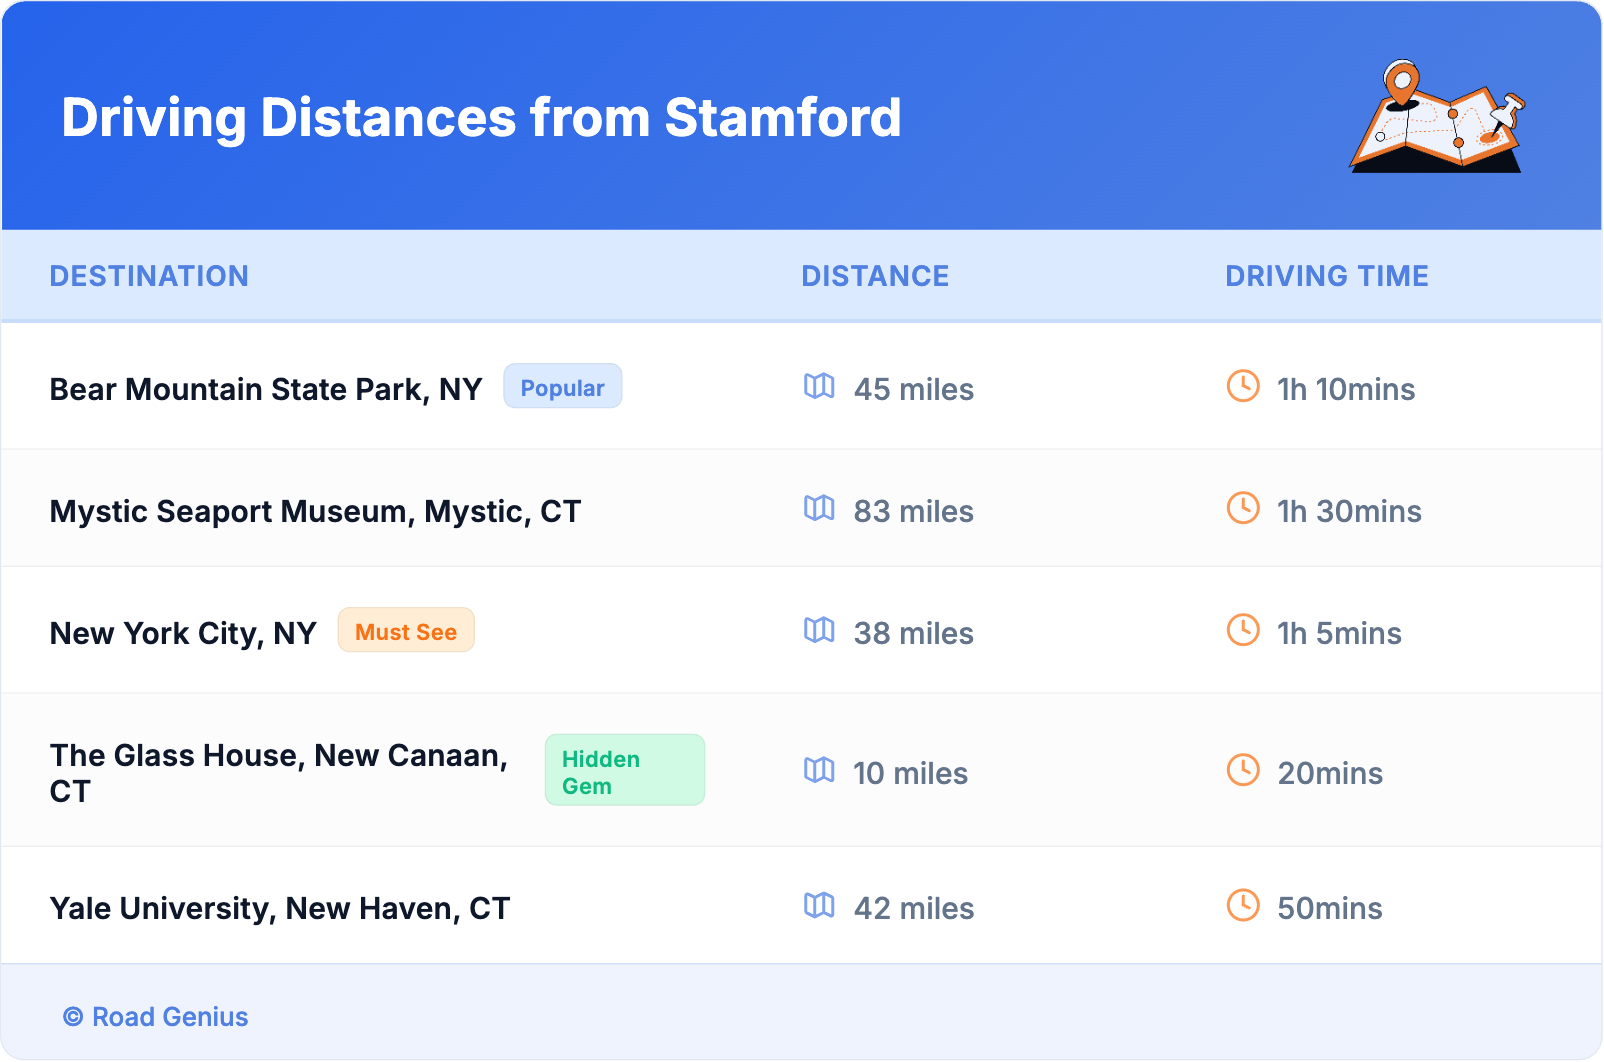The width and height of the screenshot is (1604, 1062).
Task: Click the 38 miles distance value
Action: [913, 633]
